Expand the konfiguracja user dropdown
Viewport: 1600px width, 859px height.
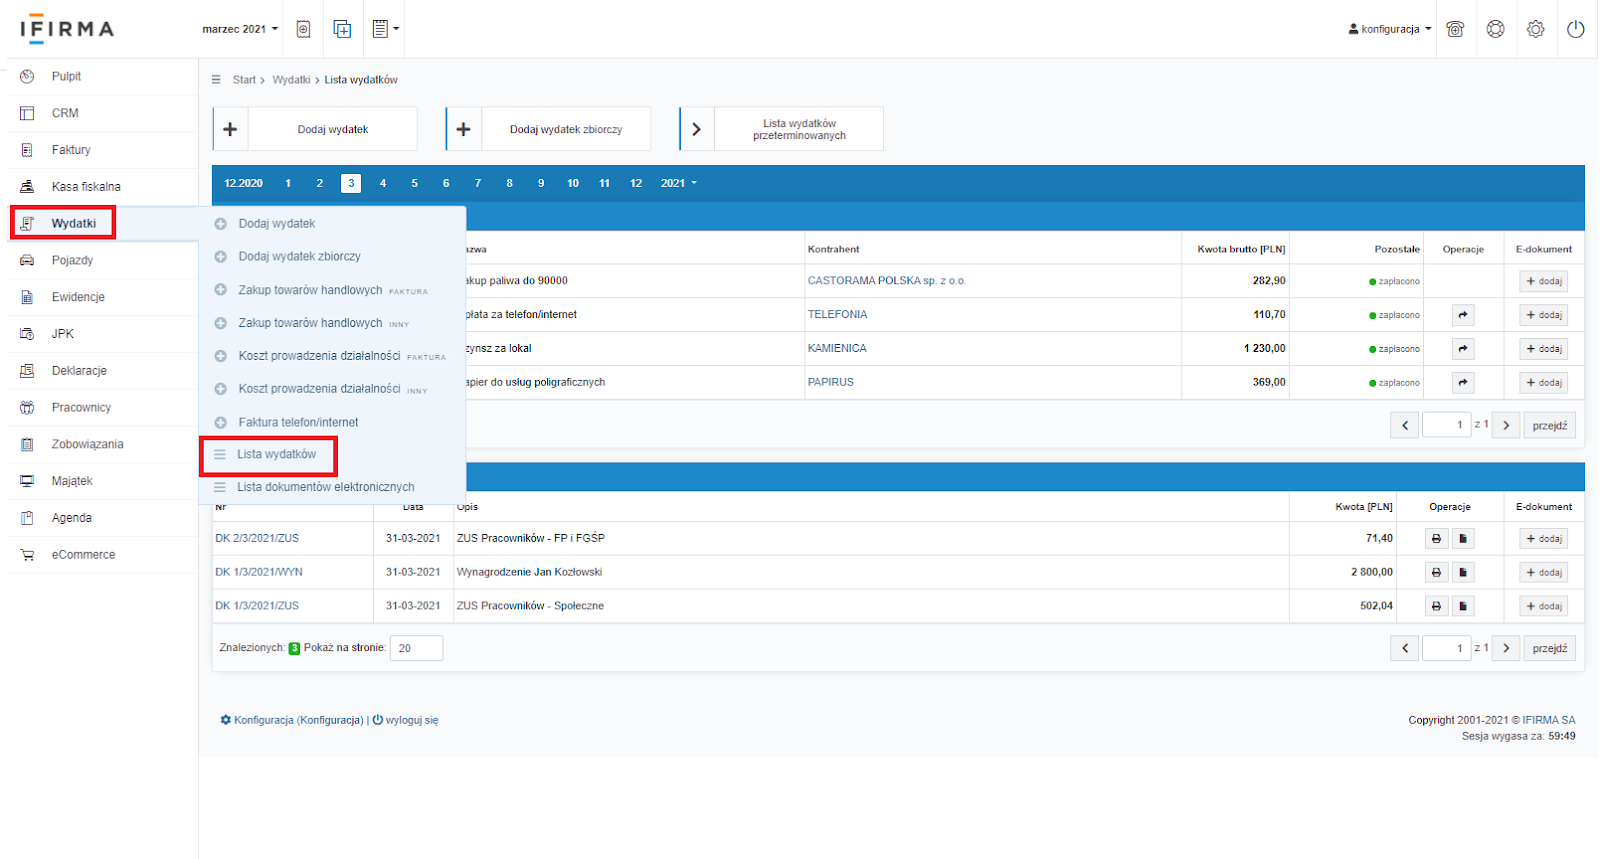[1390, 29]
